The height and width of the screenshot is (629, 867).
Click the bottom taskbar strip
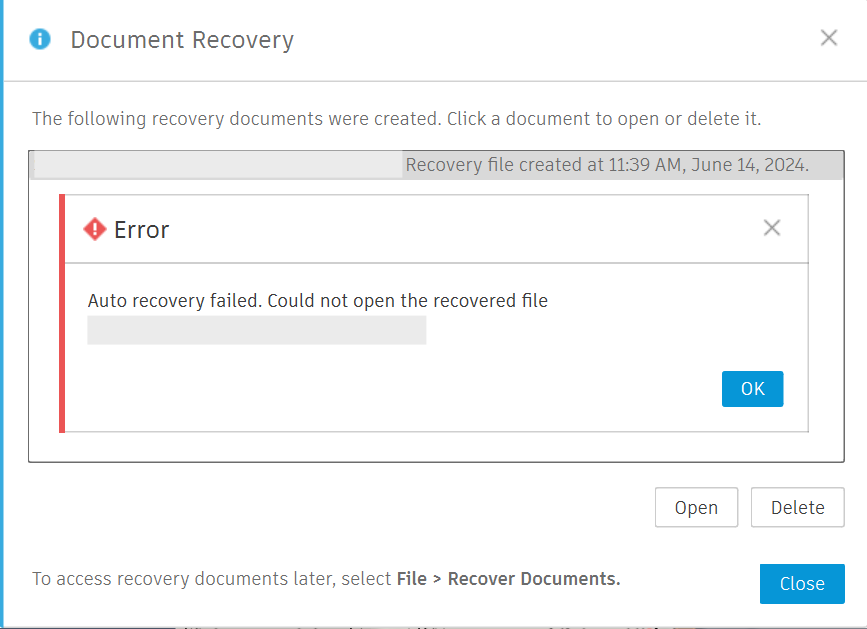(433, 626)
